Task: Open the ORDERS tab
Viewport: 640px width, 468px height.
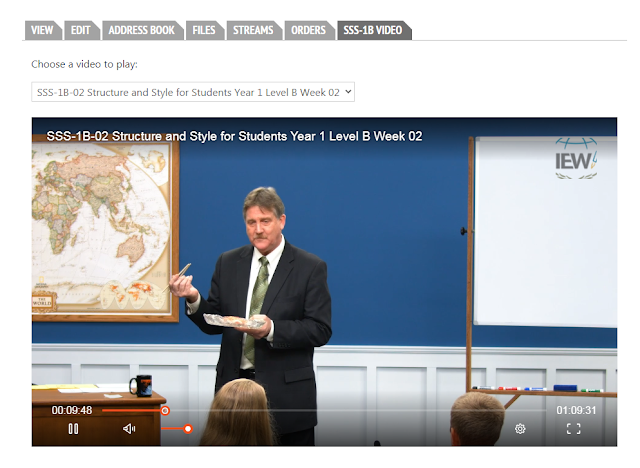Action: (x=309, y=30)
